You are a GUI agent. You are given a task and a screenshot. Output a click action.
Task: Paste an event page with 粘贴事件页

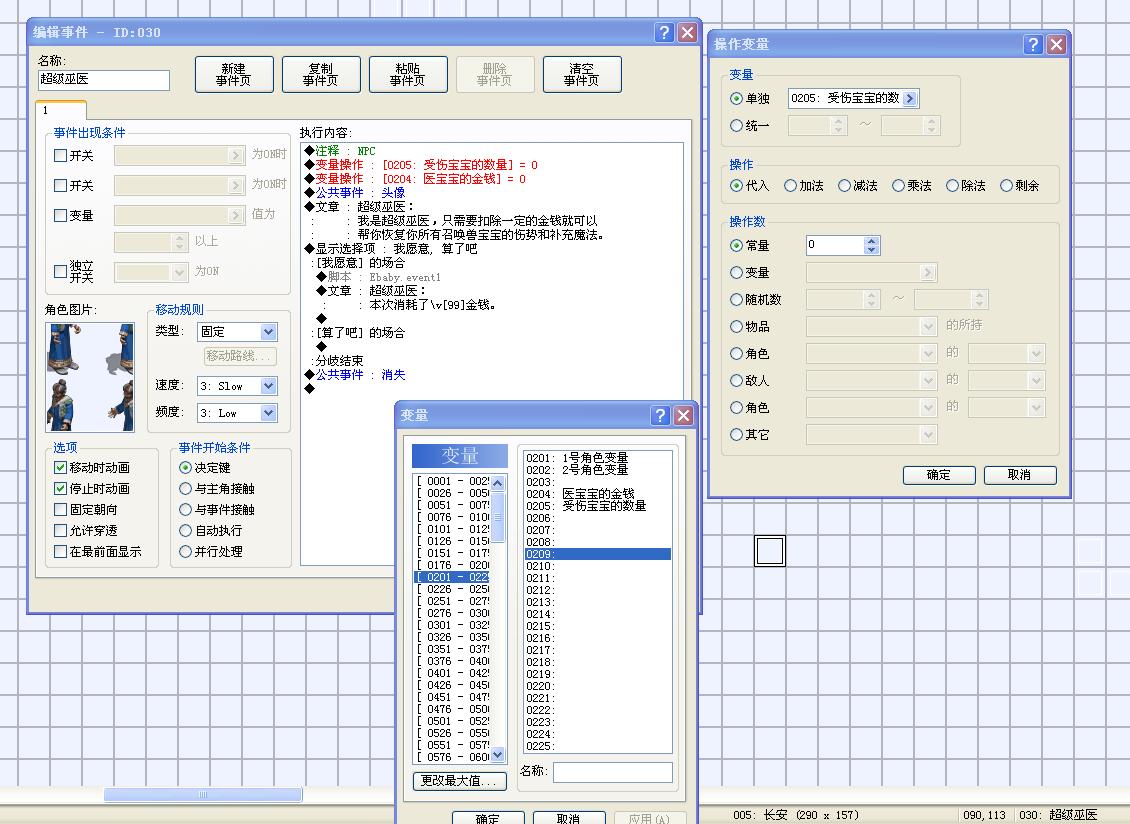pos(408,74)
